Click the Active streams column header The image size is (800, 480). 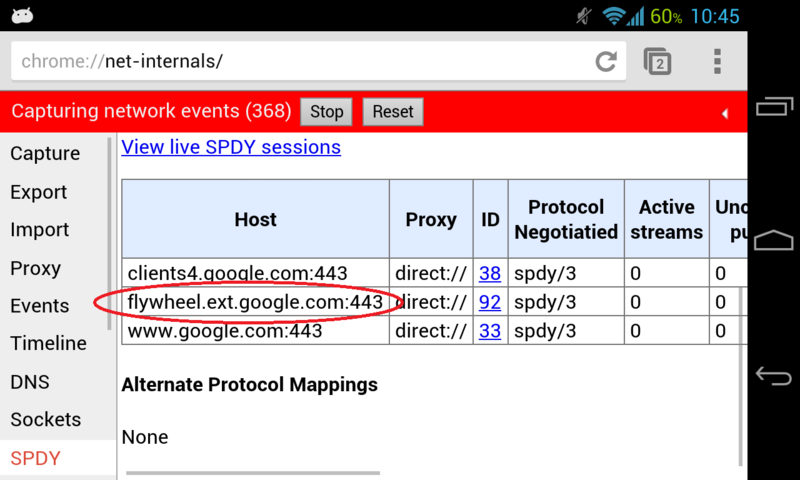pos(667,219)
